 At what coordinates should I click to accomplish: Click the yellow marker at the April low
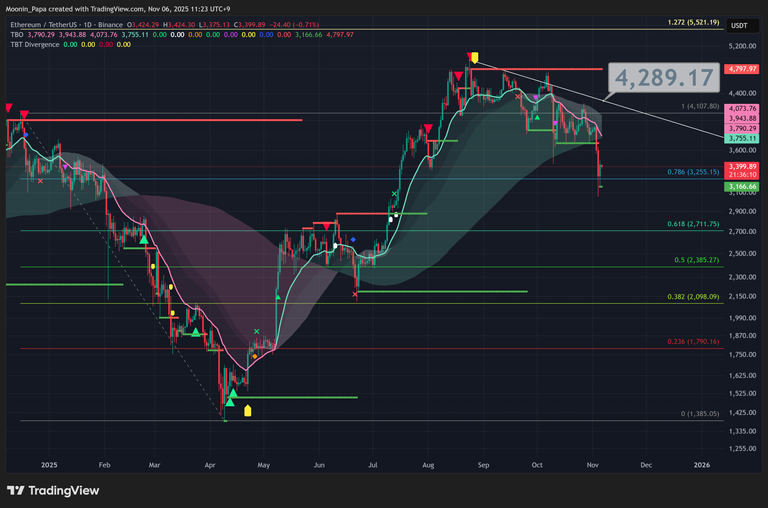tap(248, 410)
